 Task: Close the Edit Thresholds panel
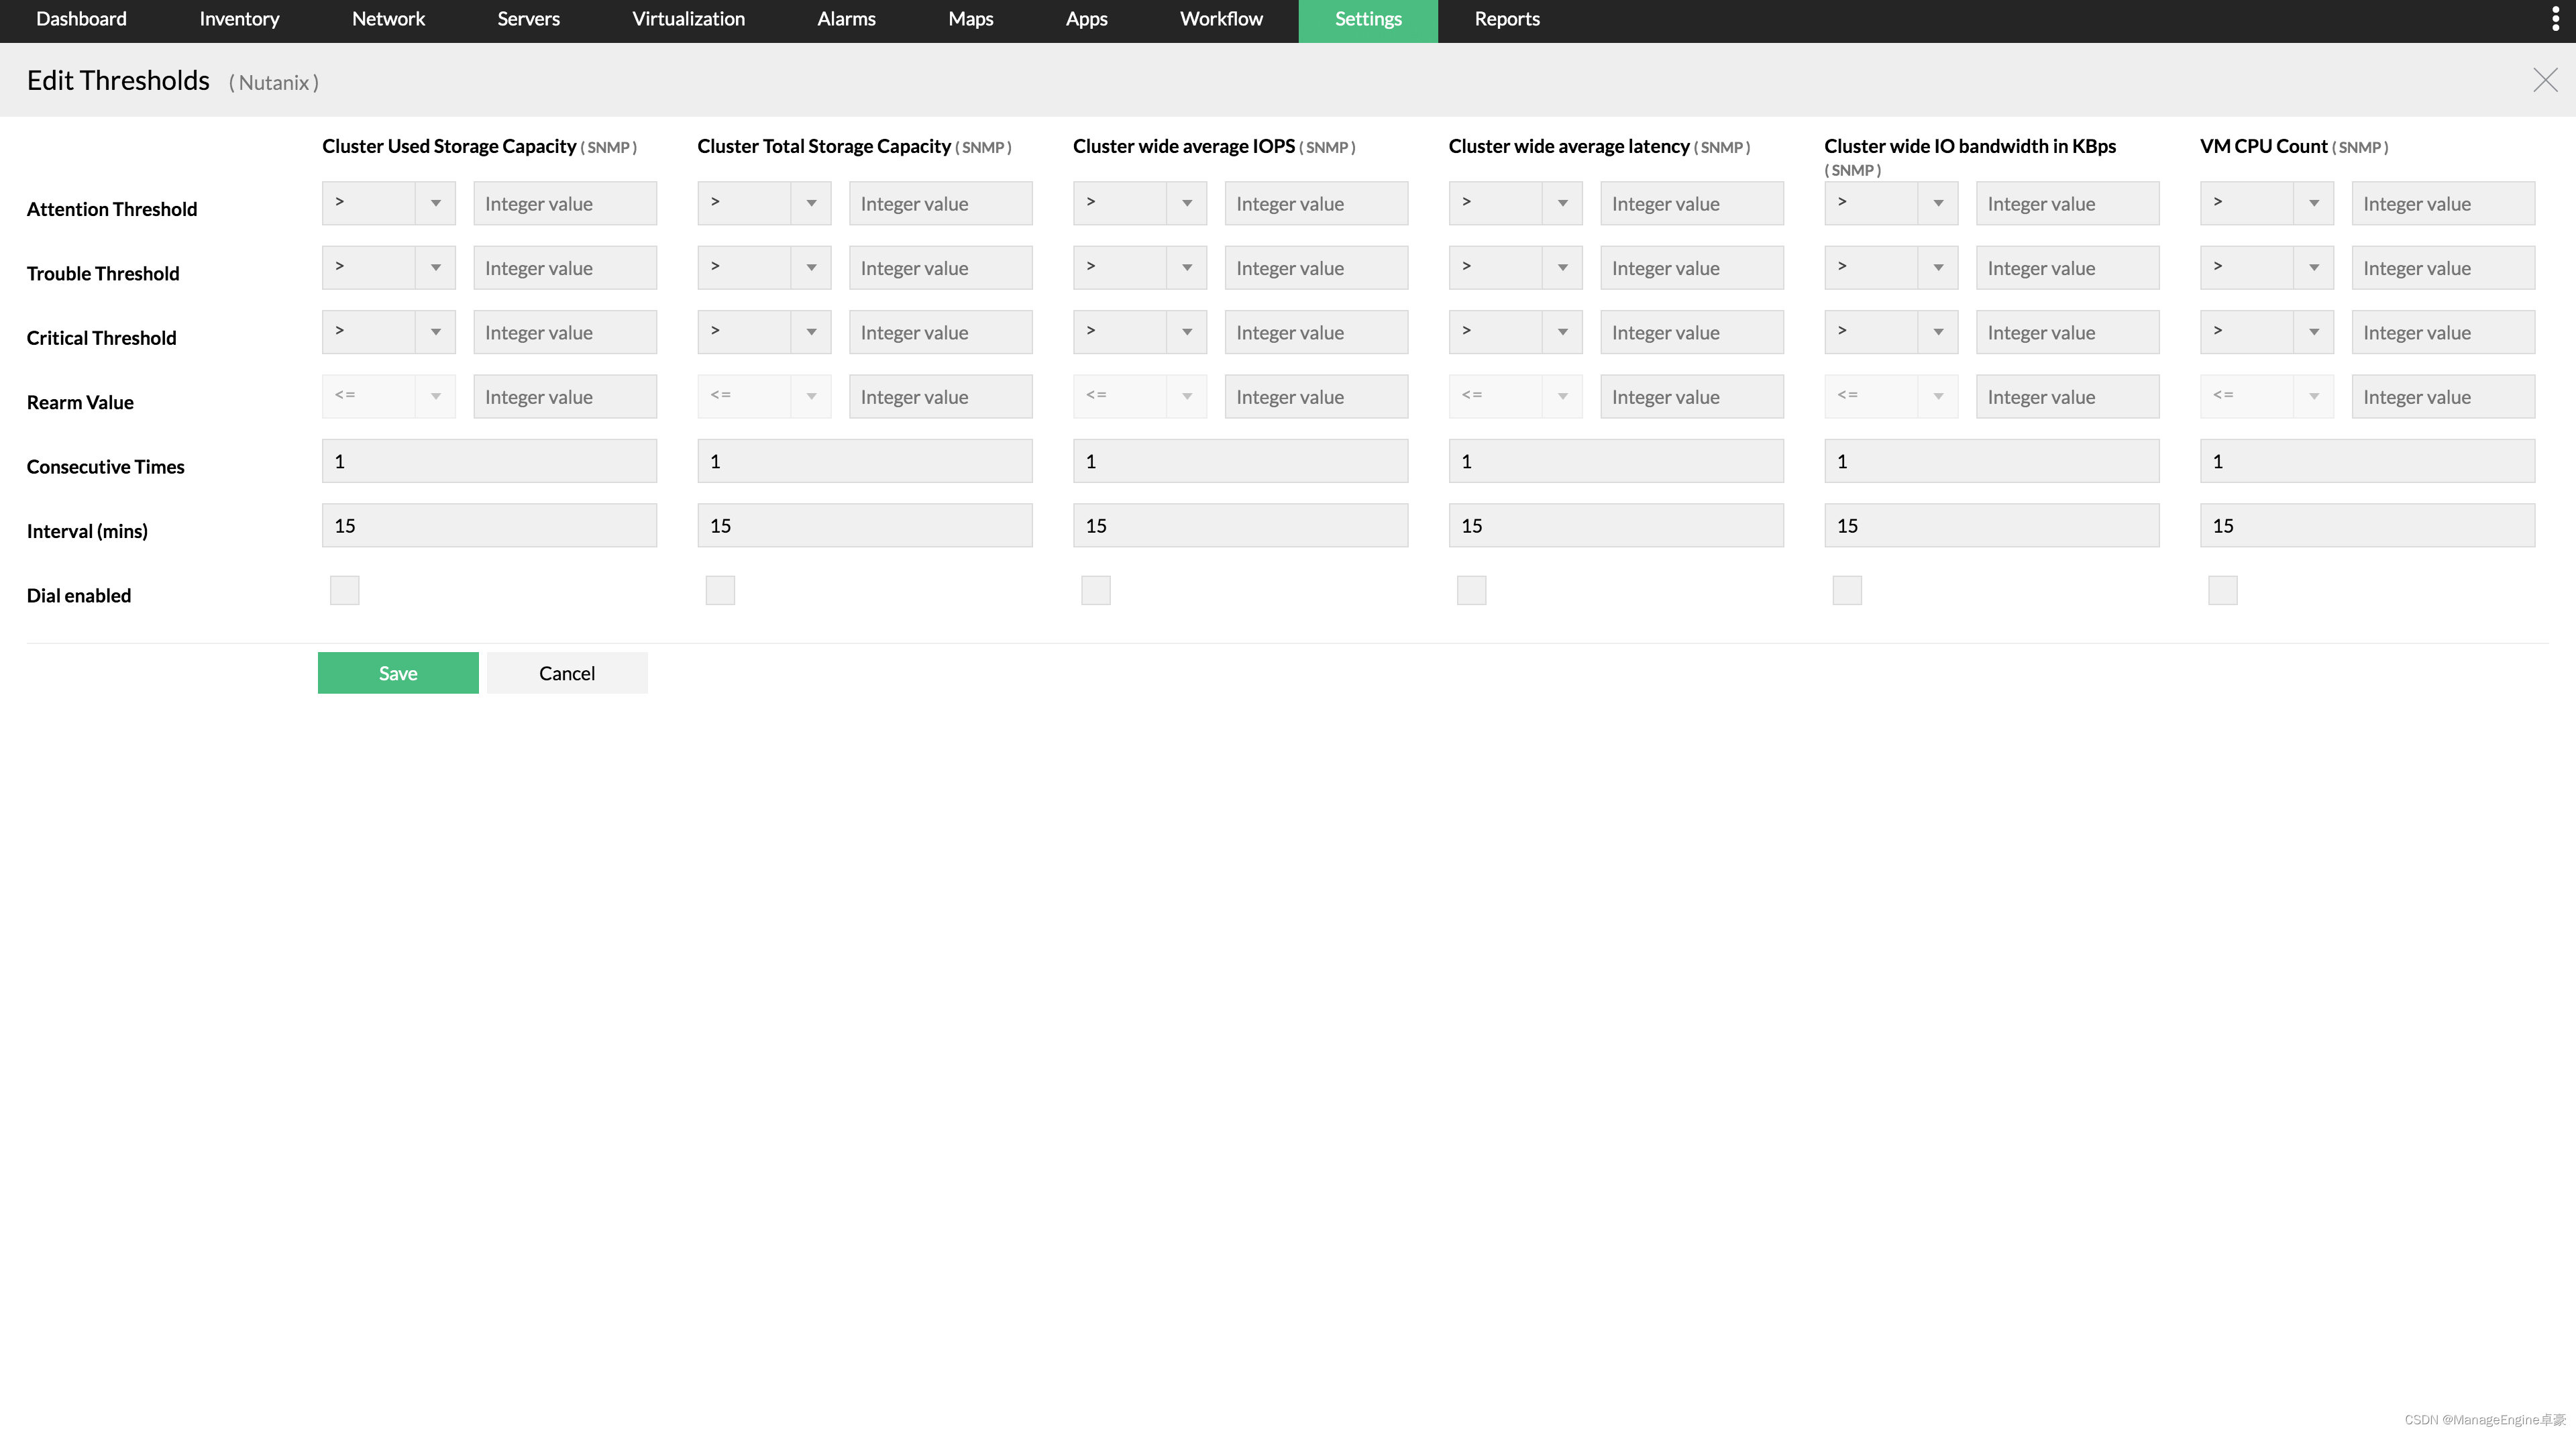2545,80
